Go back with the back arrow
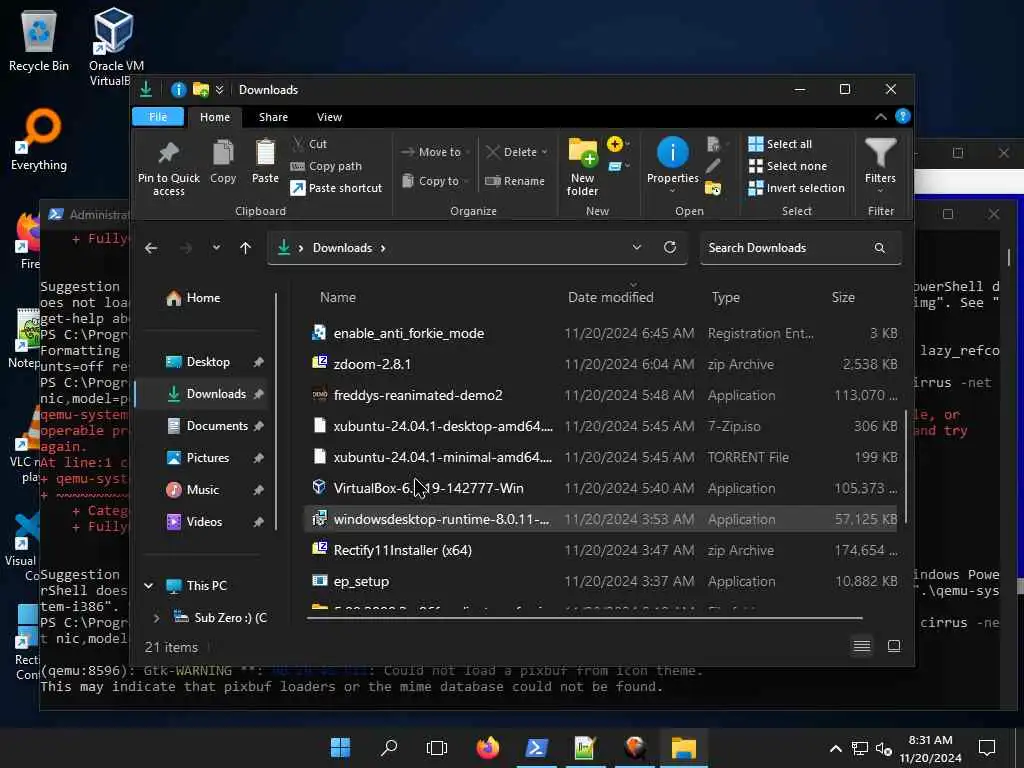1024x768 pixels. pos(151,248)
